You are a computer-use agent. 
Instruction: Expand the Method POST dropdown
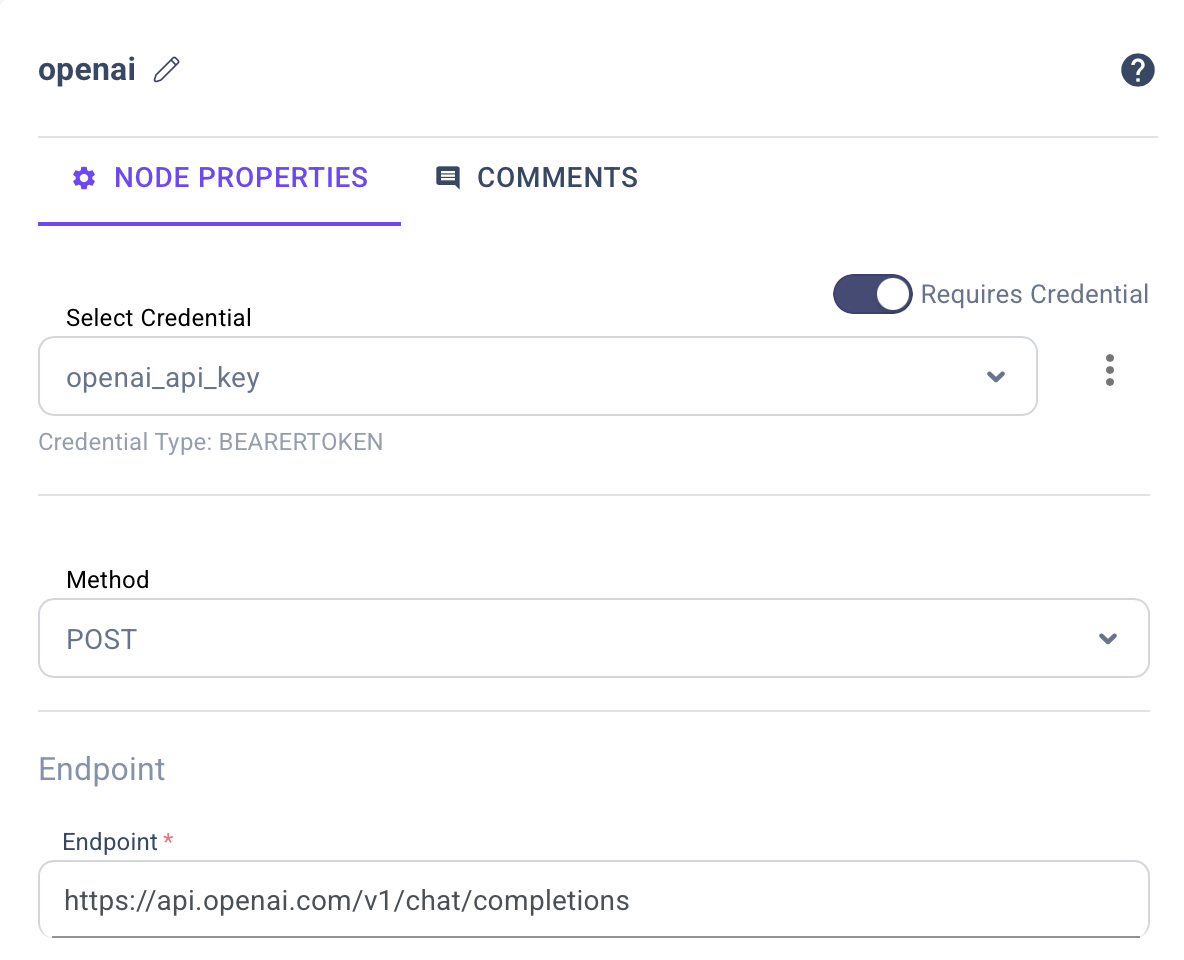[594, 638]
